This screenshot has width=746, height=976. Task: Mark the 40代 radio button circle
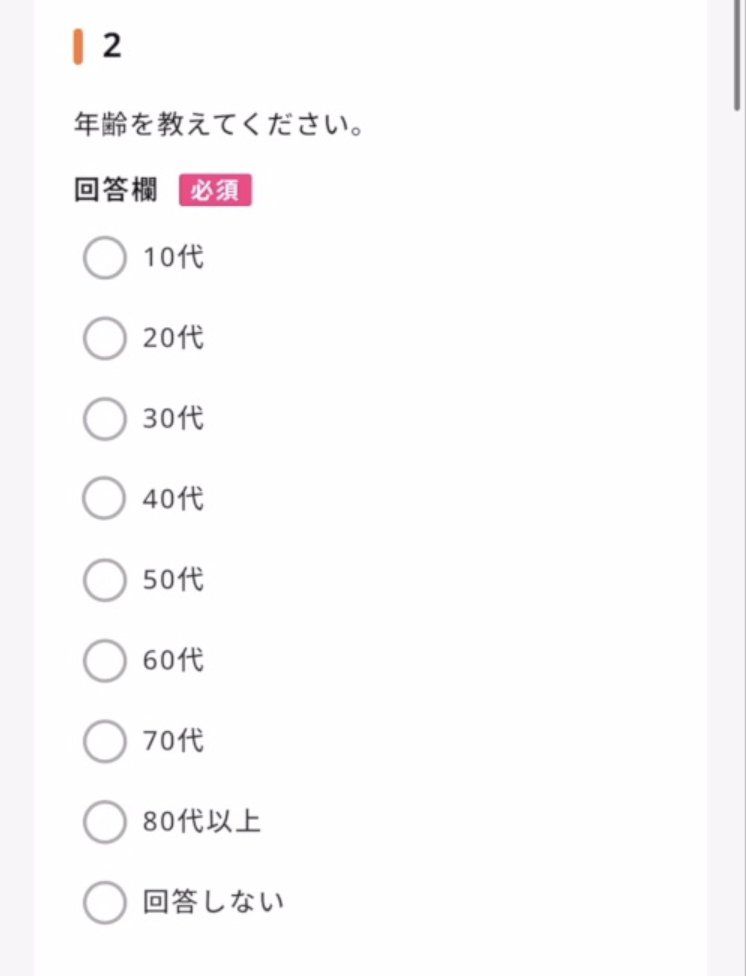click(105, 499)
